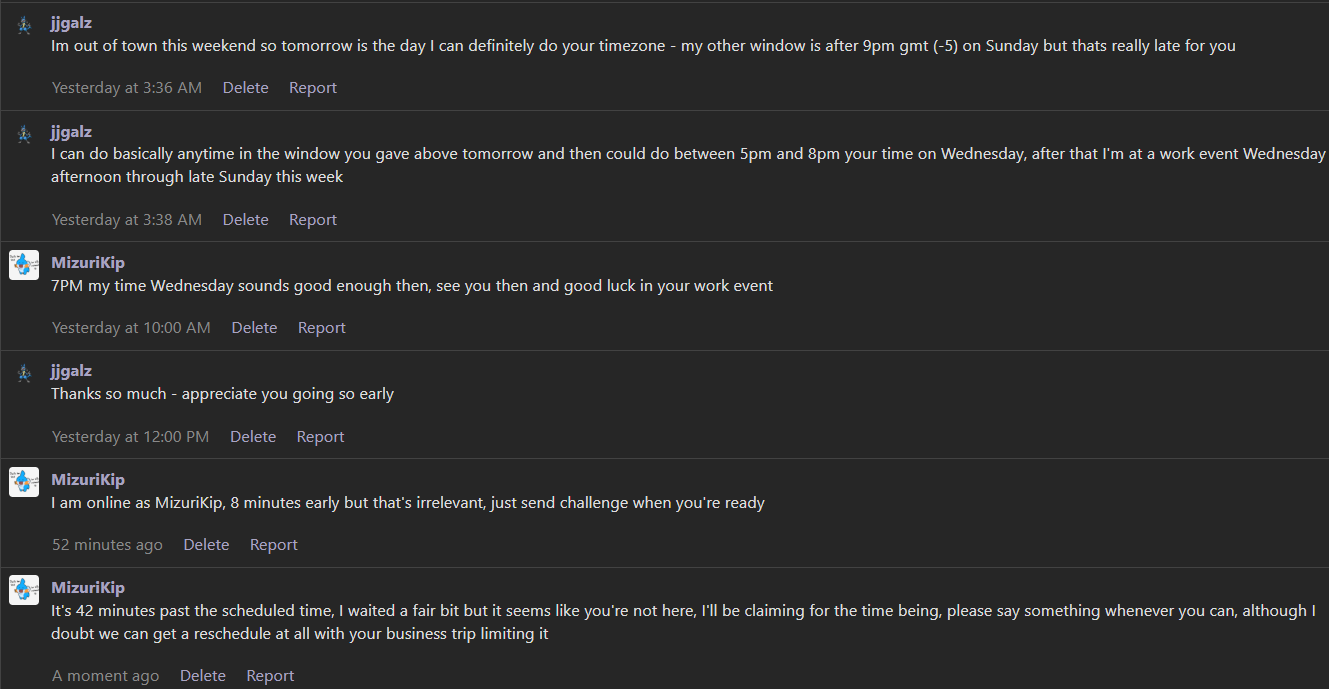
Task: Select jjgalz's avatar next to "Thanks so much"
Action: 24,374
